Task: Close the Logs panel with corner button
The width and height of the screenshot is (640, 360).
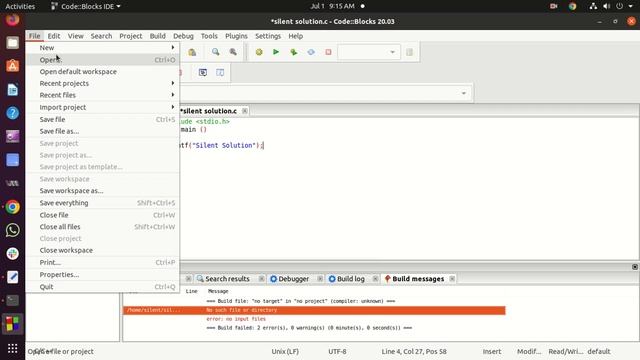Action: pos(635,267)
